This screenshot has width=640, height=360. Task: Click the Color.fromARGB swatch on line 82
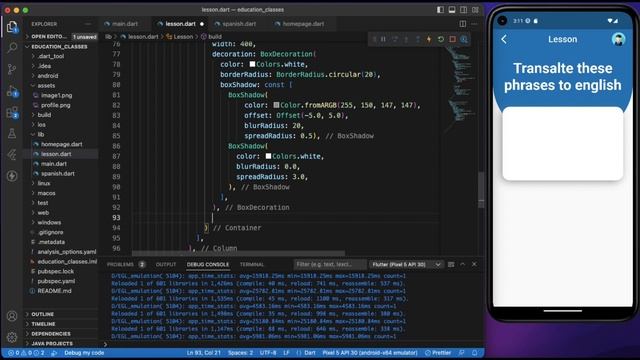pos(276,105)
